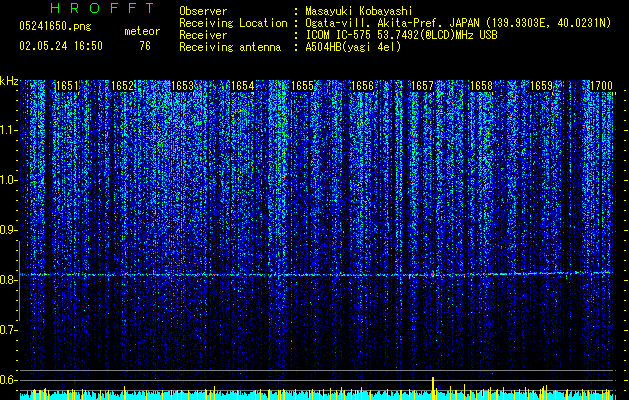Image resolution: width=629 pixels, height=400 pixels.
Task: Click the Observer label
Action: (203, 11)
